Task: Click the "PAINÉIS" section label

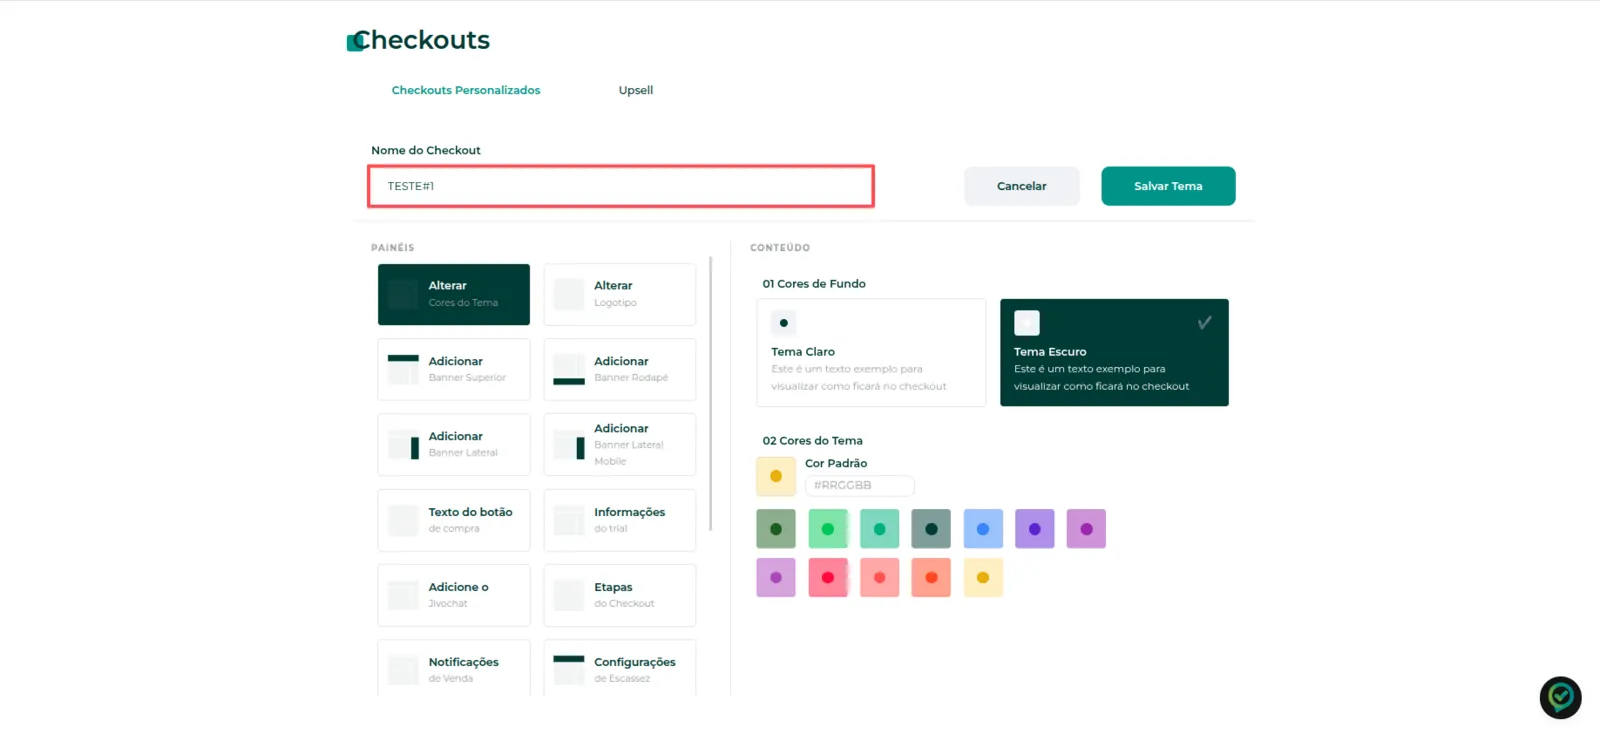Action: (393, 248)
